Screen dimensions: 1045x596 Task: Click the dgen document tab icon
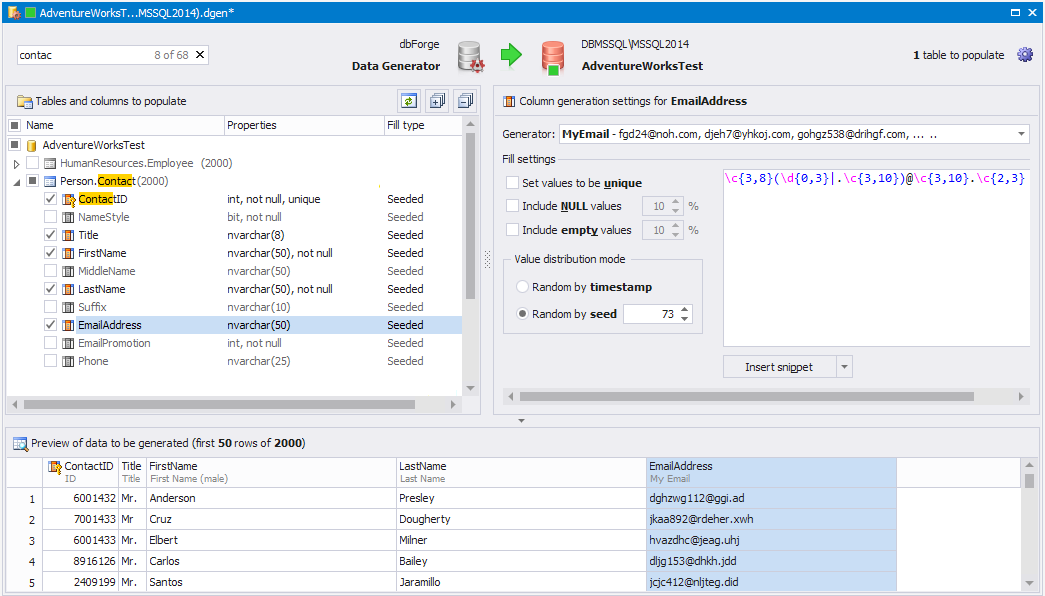pos(14,12)
